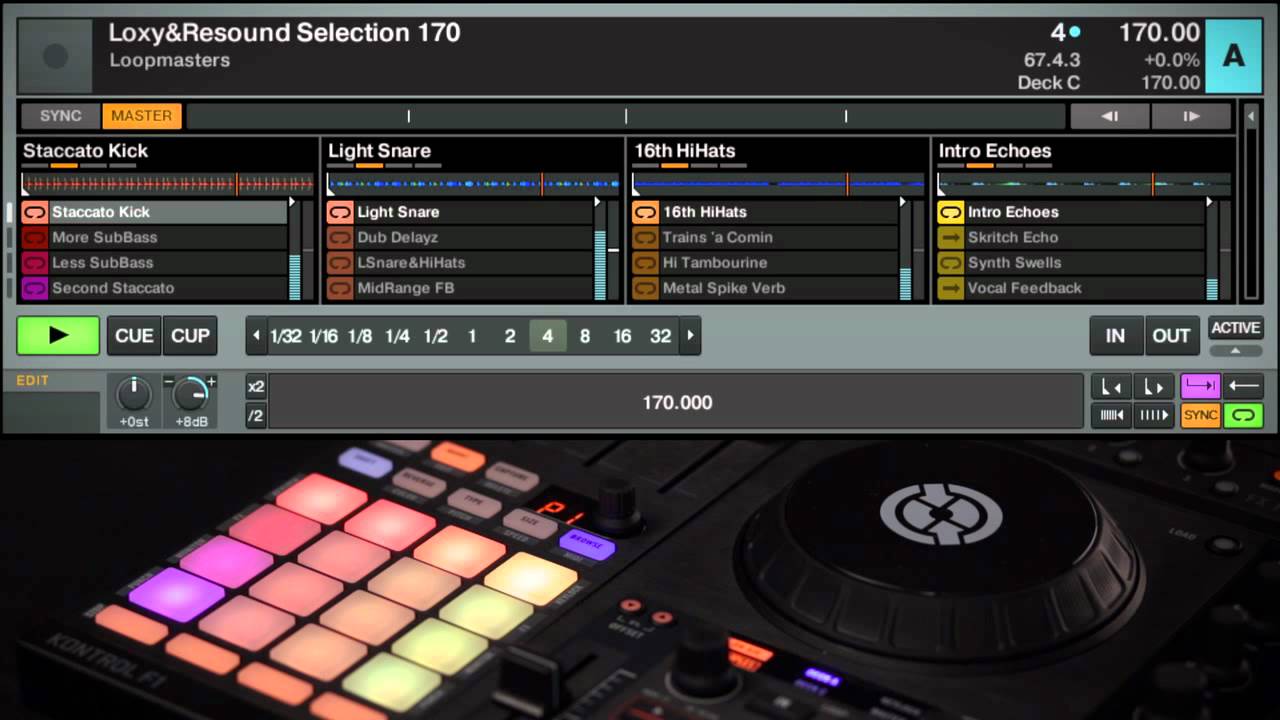The image size is (1280, 720).
Task: Click the loop icon beside Less SubBass
Action: coord(35,262)
